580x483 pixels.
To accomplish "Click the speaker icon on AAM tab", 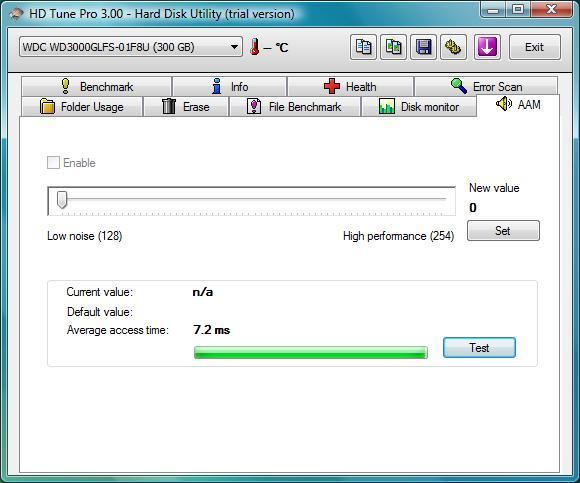I will [504, 104].
